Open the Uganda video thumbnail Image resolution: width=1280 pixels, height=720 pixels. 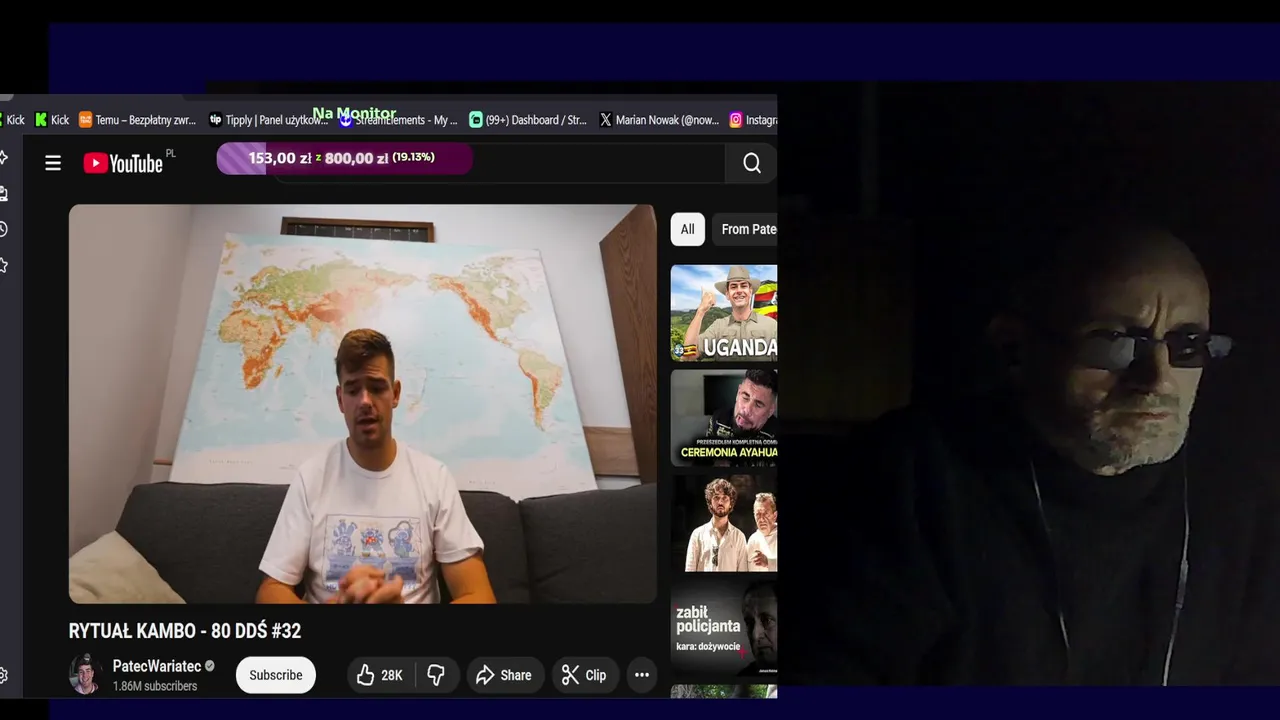(724, 313)
